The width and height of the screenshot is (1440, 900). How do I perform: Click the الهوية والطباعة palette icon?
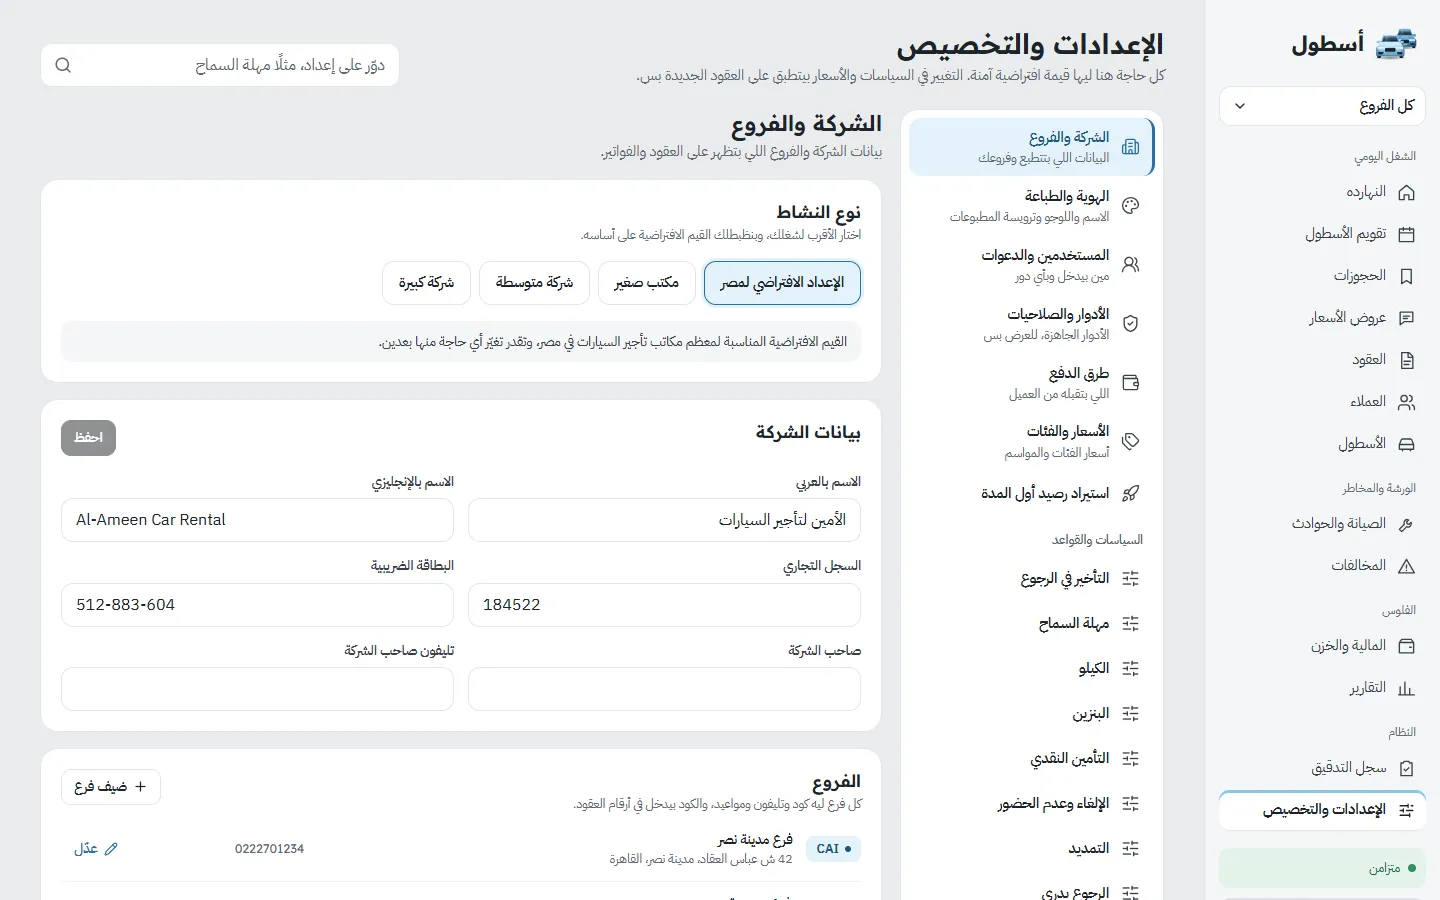pos(1131,206)
